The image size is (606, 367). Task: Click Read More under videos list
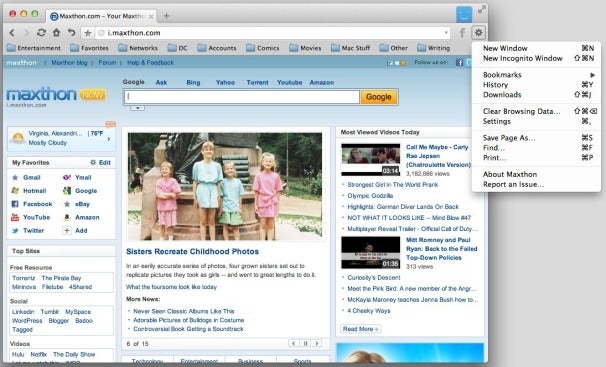pos(361,329)
